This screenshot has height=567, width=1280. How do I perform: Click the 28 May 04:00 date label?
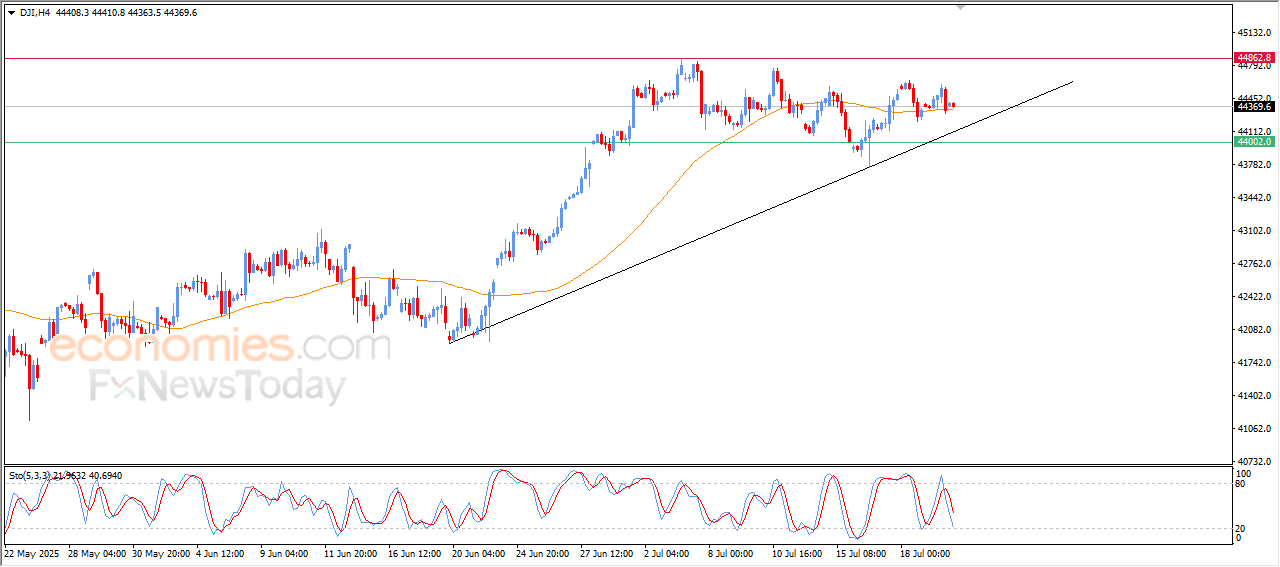[97, 553]
